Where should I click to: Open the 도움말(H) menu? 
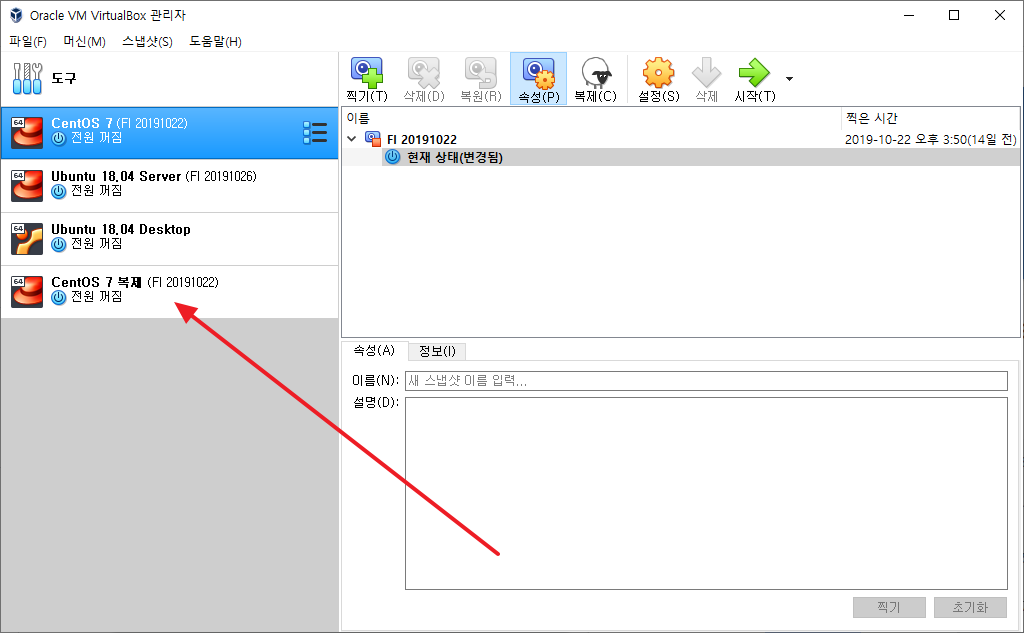216,42
